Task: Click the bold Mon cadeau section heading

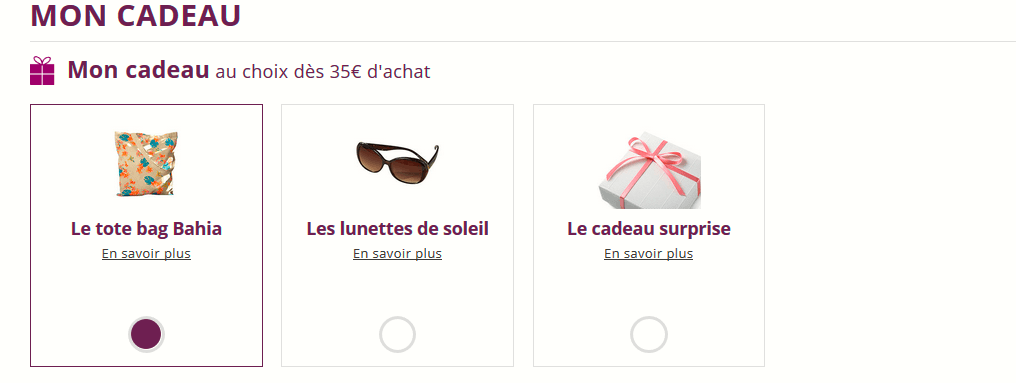Action: click(x=138, y=70)
